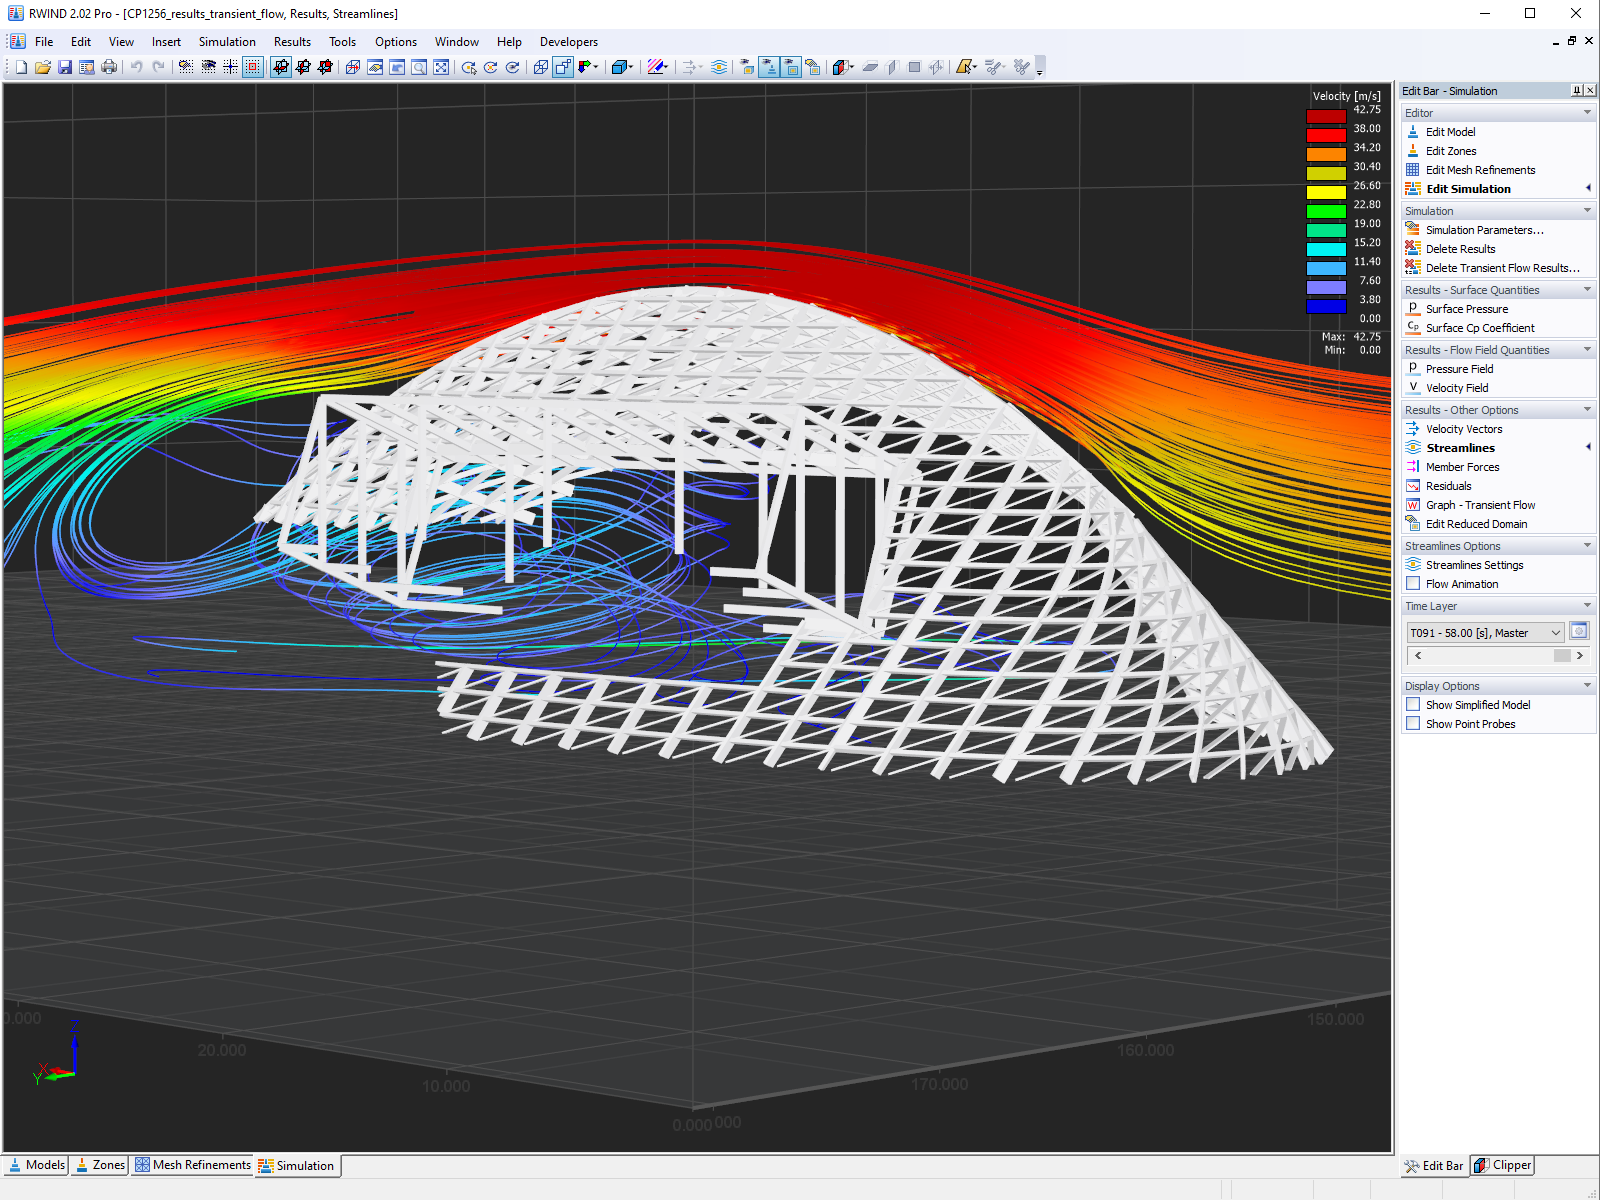1600x1200 pixels.
Task: Click the diagonal colored-lines pencil toolbar icon
Action: coord(657,67)
